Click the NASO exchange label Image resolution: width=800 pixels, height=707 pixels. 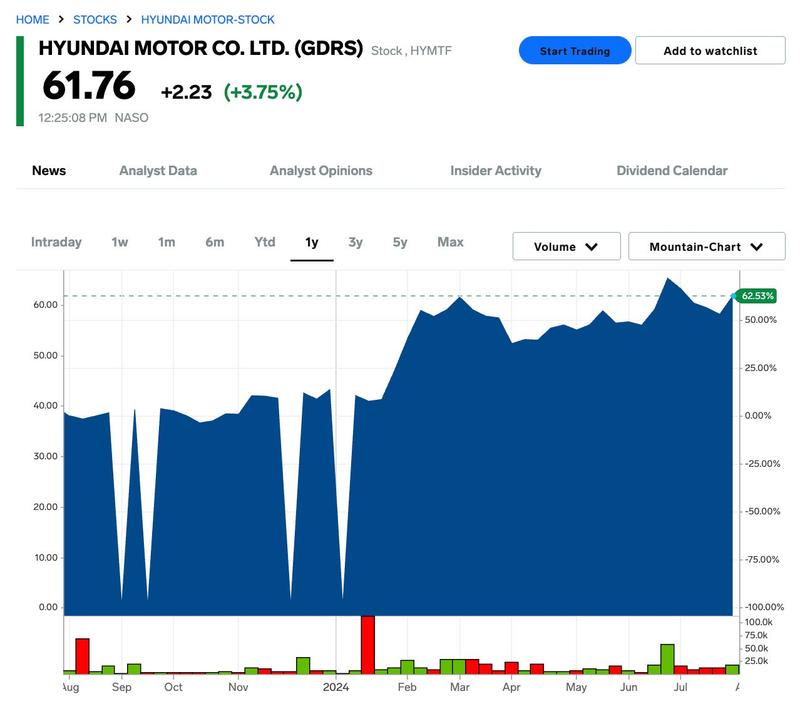click(x=132, y=118)
